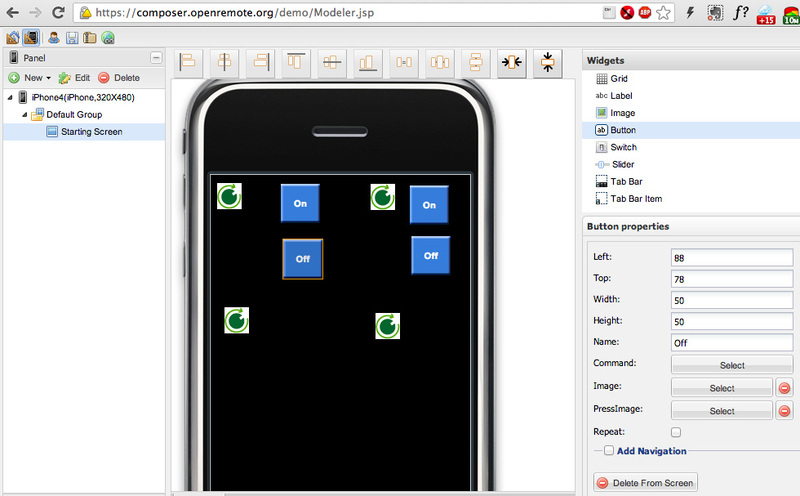The image size is (800, 496).
Task: Open the New dropdown in Panel
Action: click(31, 78)
